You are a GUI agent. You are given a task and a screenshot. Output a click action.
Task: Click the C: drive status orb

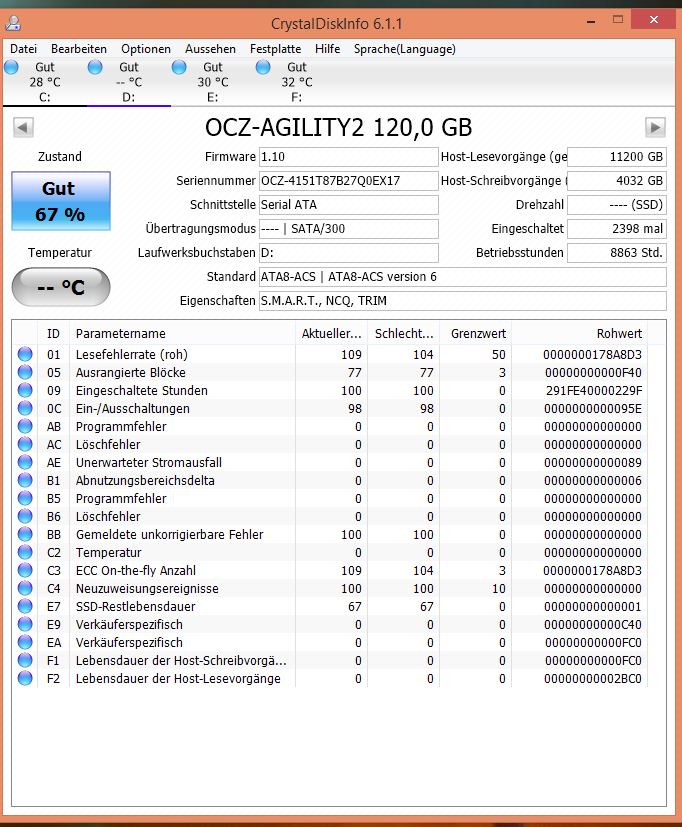pos(11,67)
